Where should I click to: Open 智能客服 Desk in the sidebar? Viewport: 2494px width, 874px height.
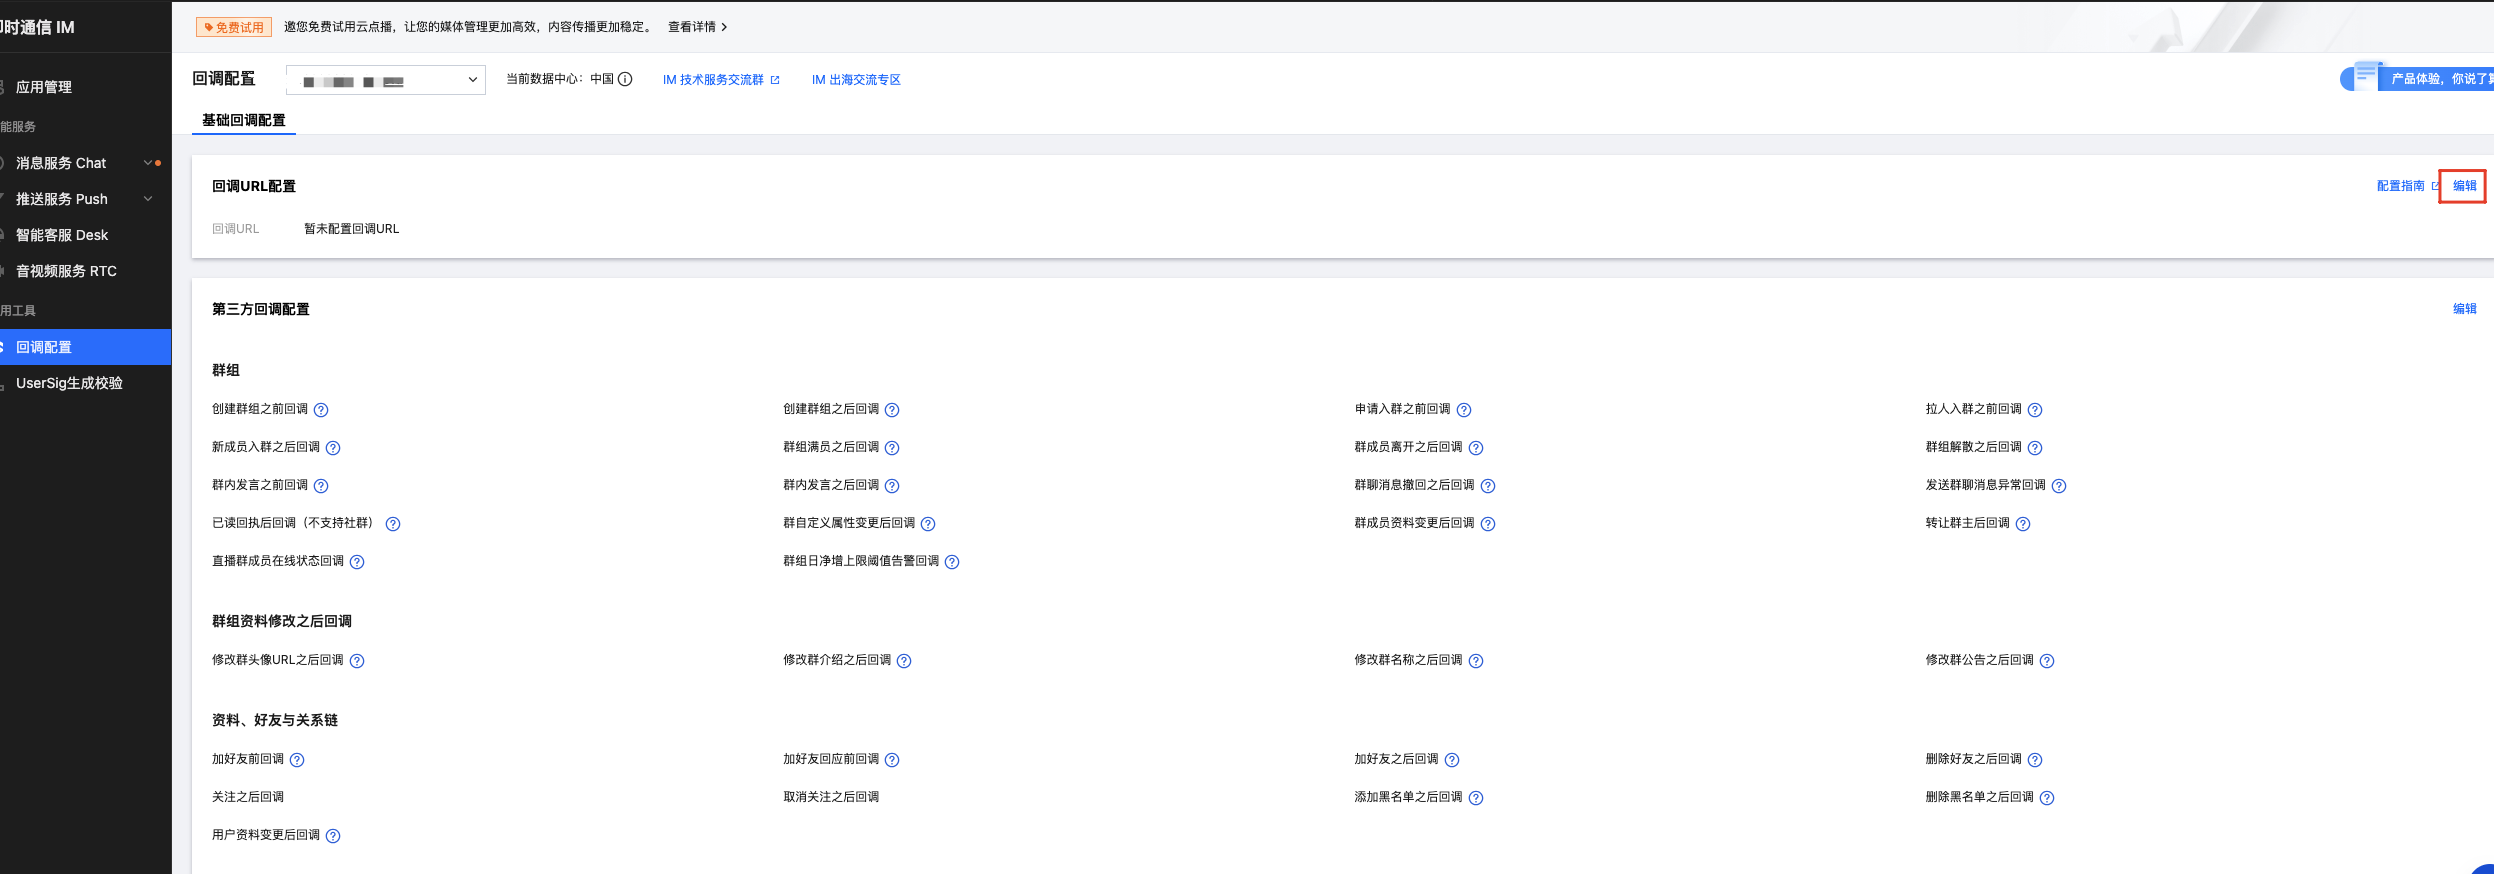[x=62, y=235]
